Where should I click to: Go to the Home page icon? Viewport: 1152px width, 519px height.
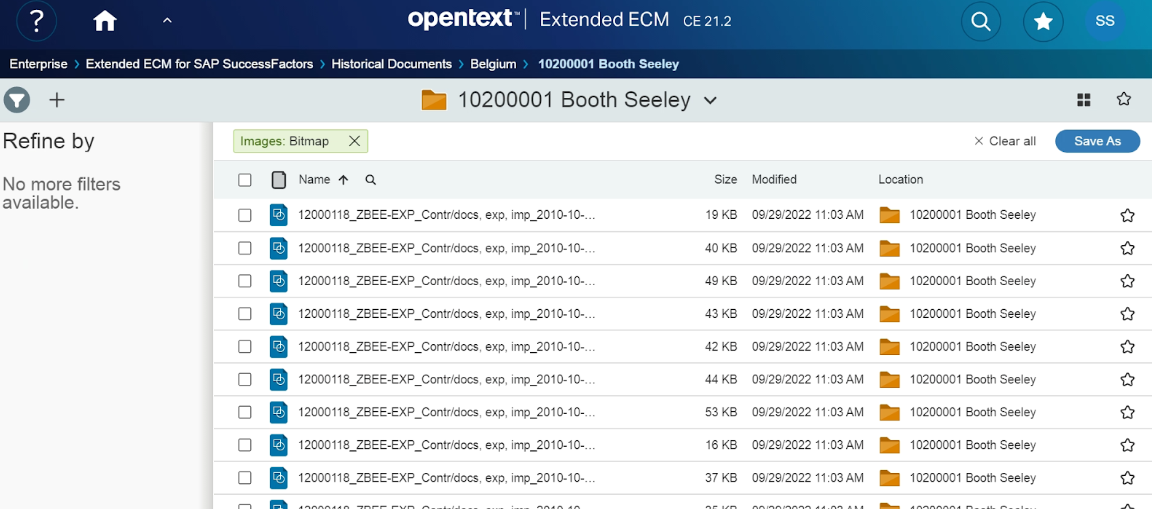click(x=104, y=21)
